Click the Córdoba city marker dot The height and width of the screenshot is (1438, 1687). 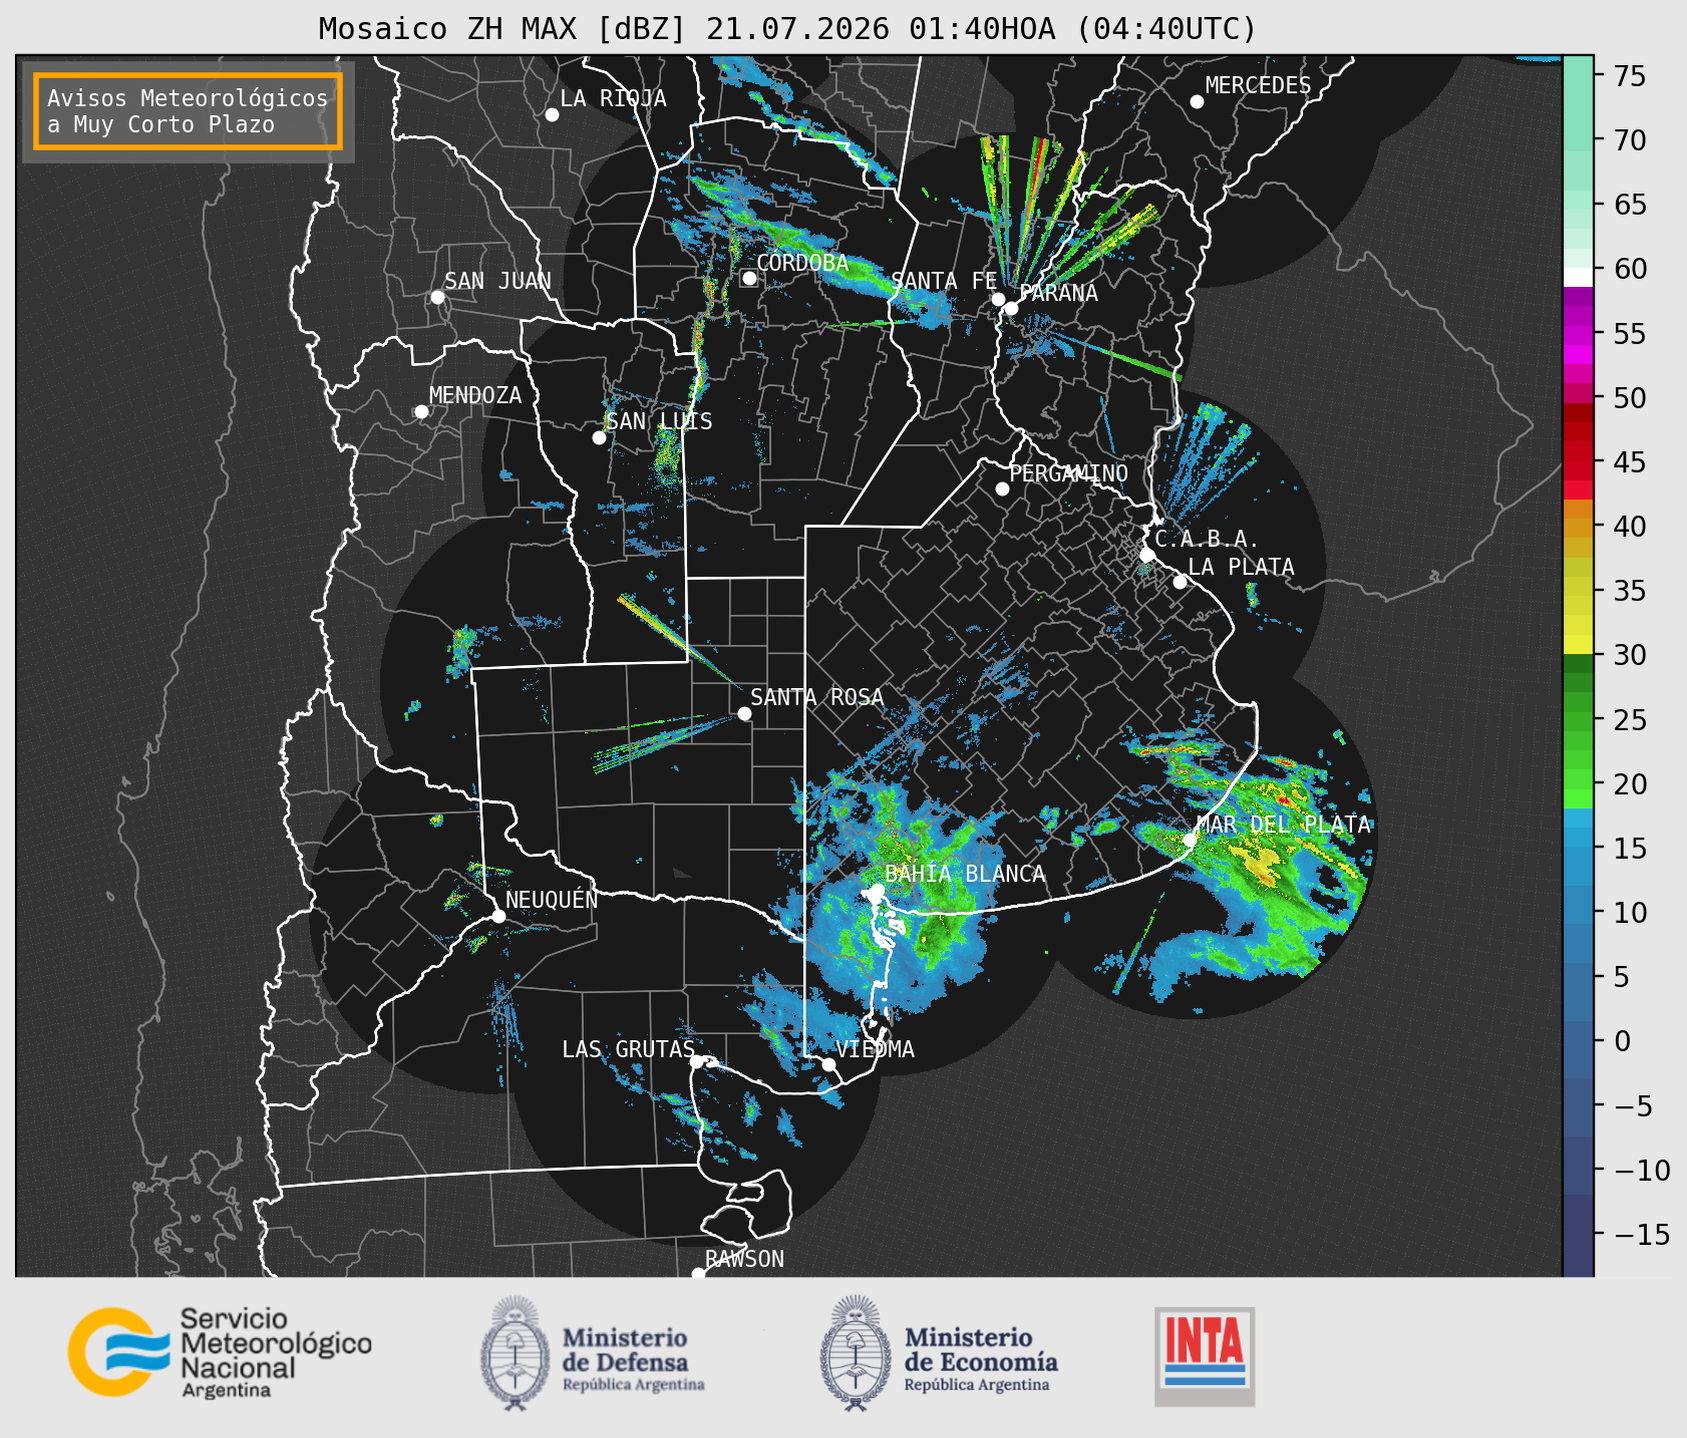point(749,278)
